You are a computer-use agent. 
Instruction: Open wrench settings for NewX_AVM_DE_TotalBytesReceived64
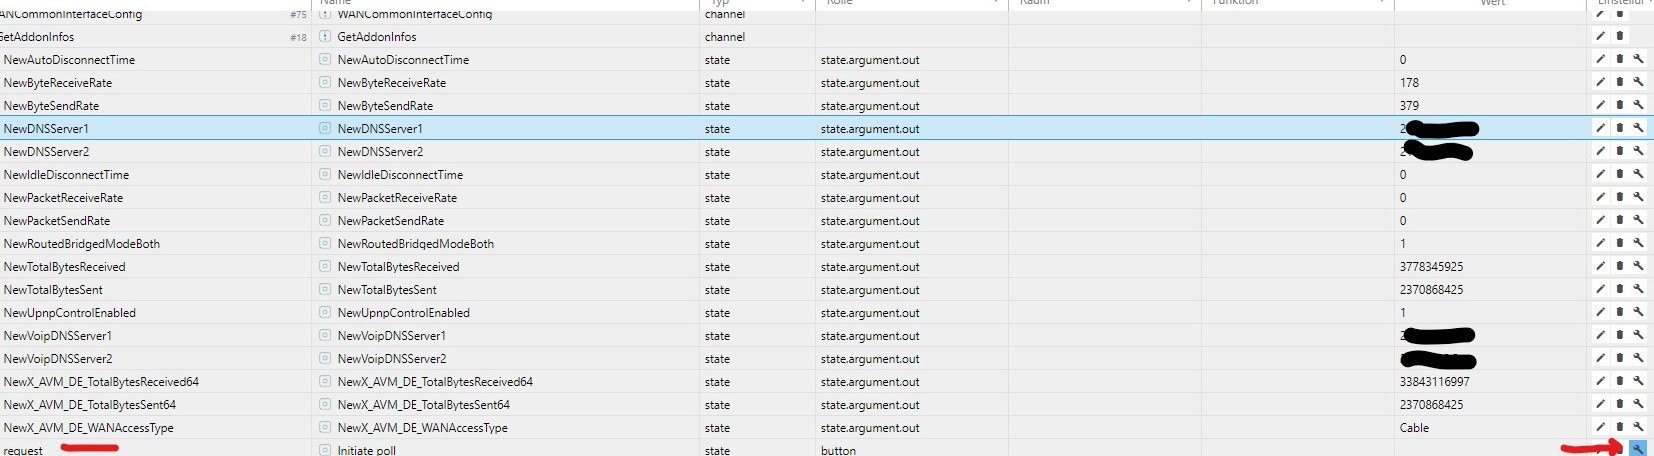(1639, 381)
